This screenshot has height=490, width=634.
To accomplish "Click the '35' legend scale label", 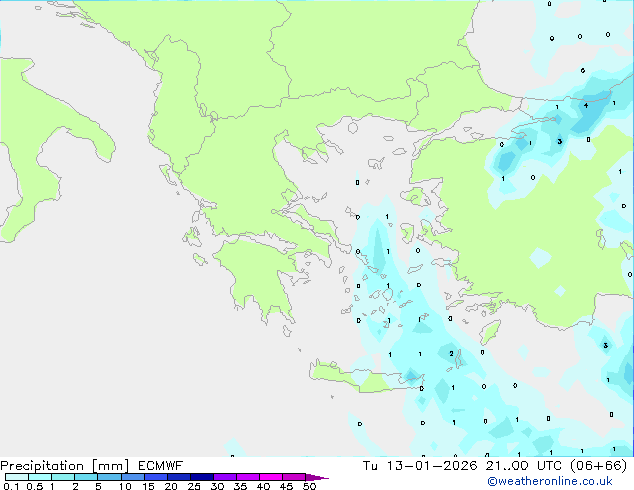I will pyautogui.click(x=240, y=486).
